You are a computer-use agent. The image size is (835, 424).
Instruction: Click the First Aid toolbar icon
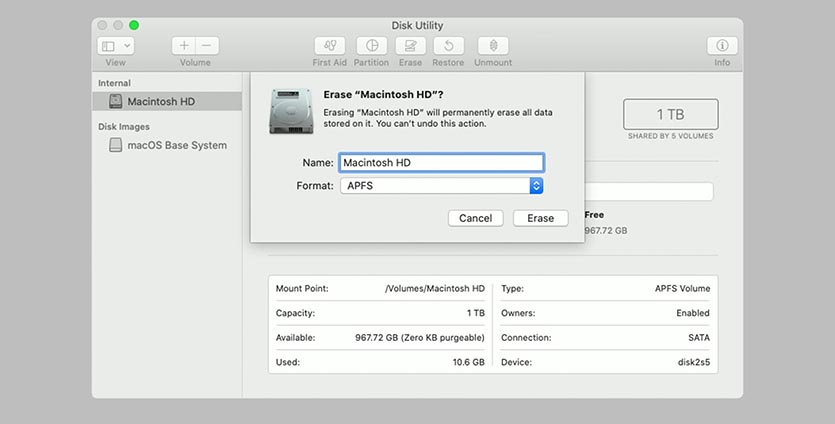coord(329,46)
